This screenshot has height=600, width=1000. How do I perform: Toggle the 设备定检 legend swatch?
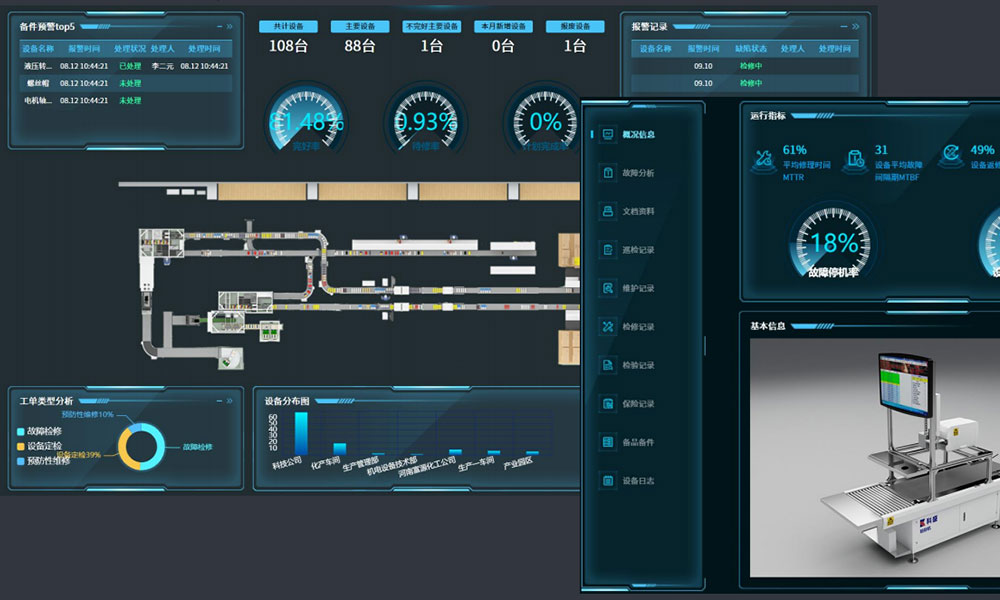coord(21,446)
